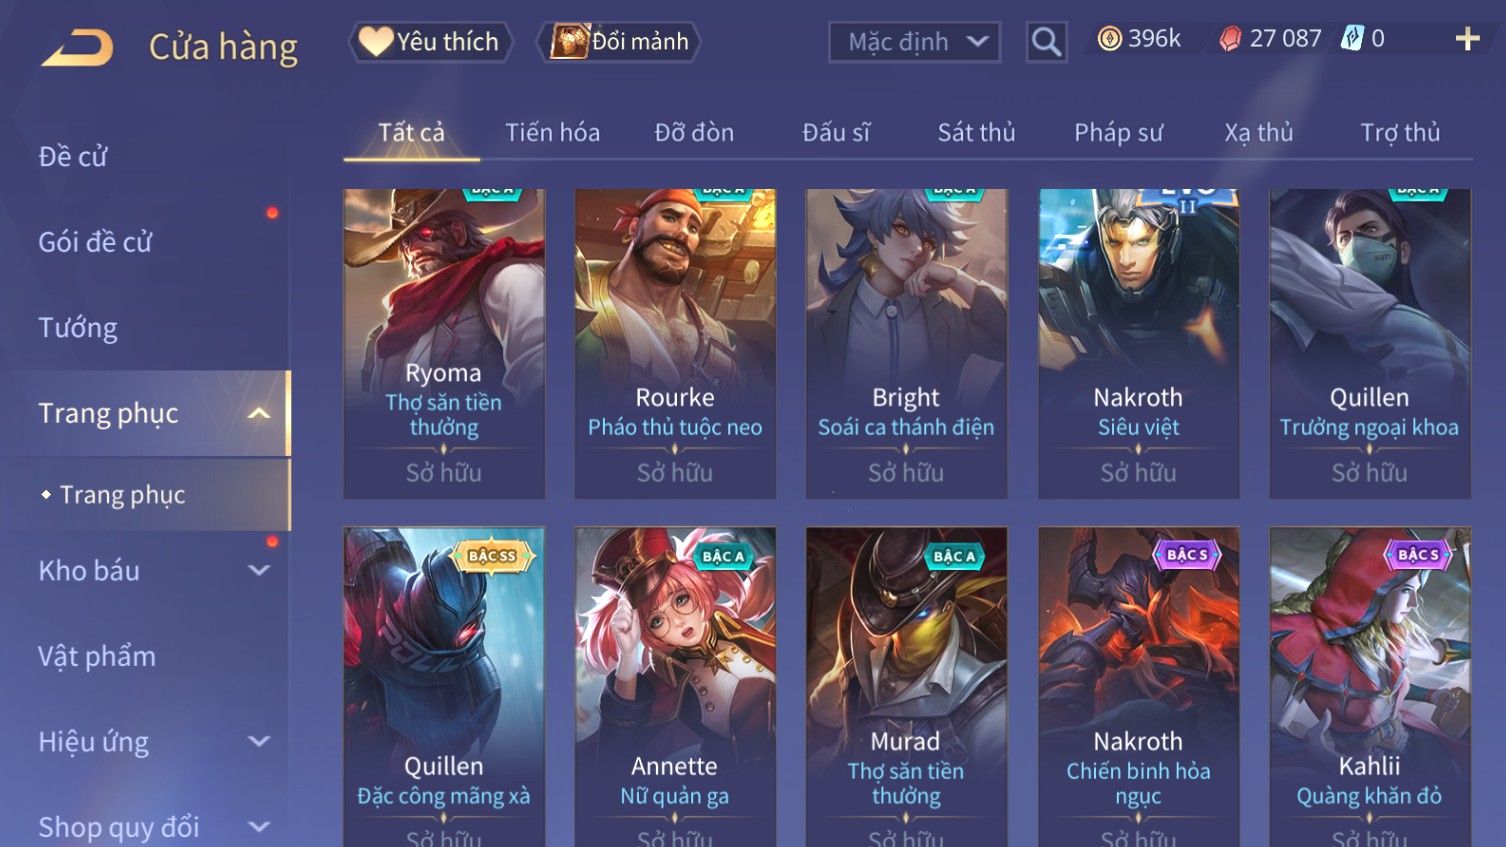Select the Pháp sư filter tab
This screenshot has height=847, width=1506.
[1118, 133]
